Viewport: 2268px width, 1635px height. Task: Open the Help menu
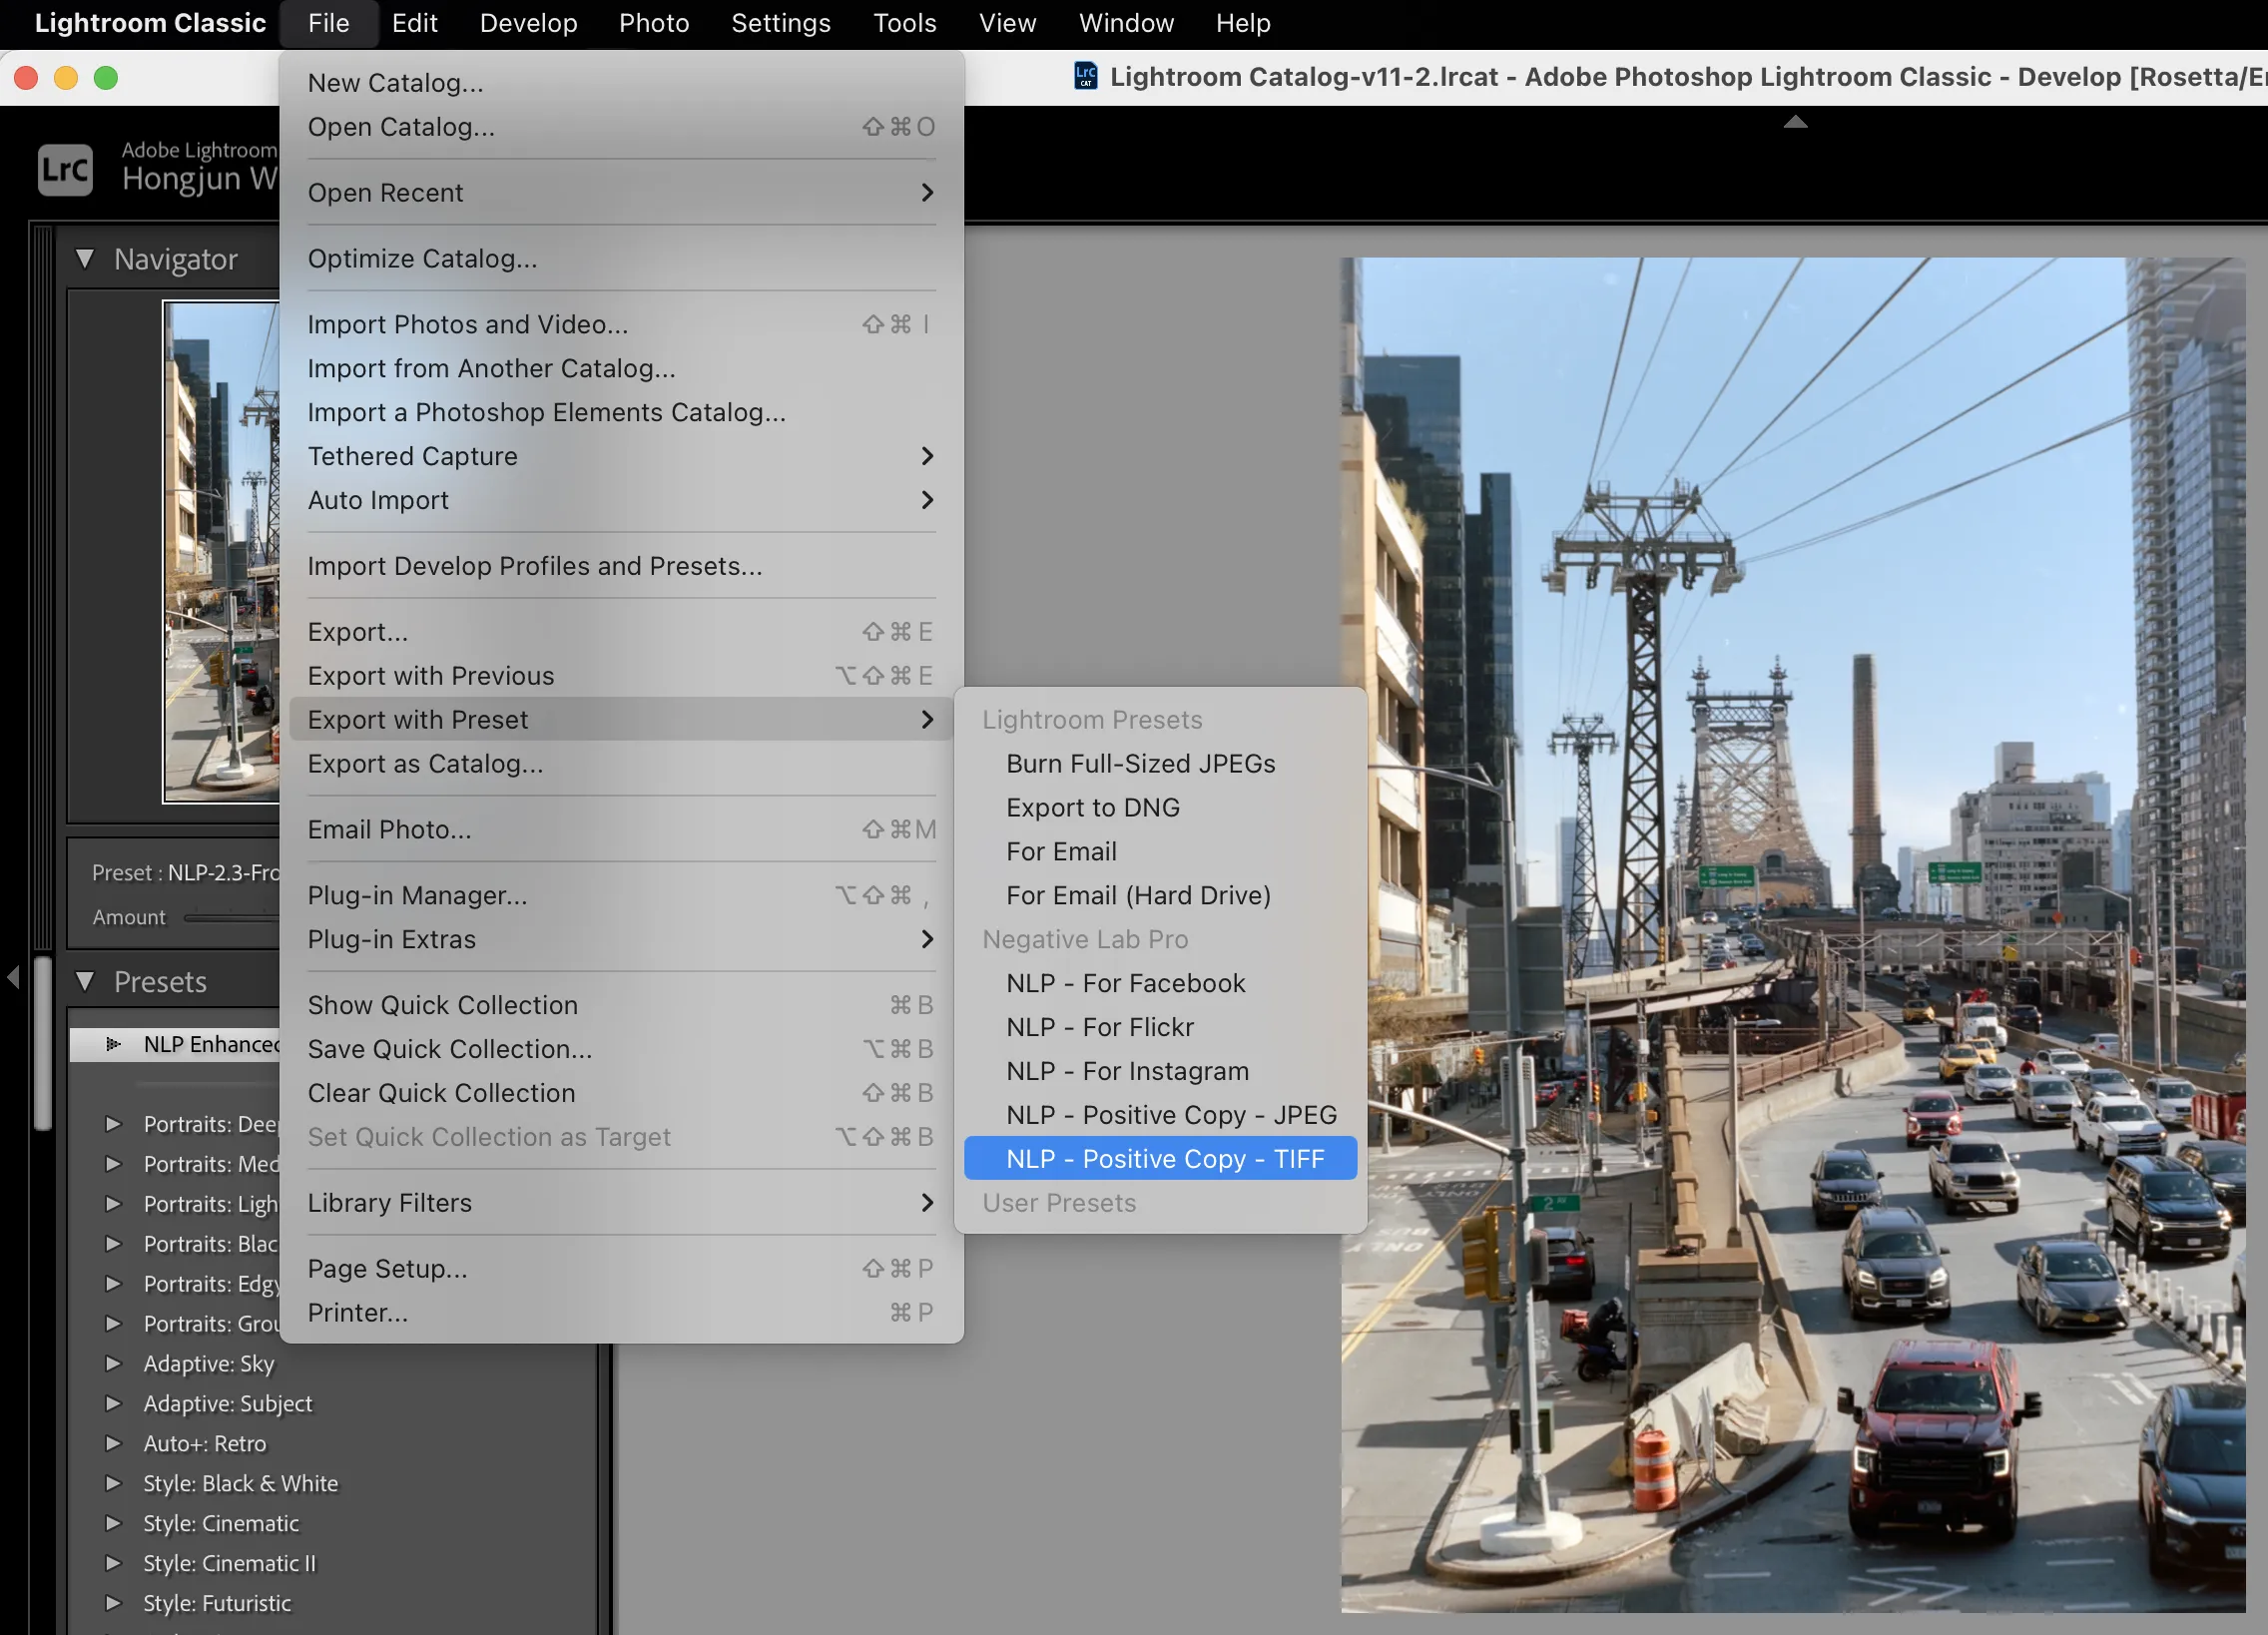pos(1243,23)
